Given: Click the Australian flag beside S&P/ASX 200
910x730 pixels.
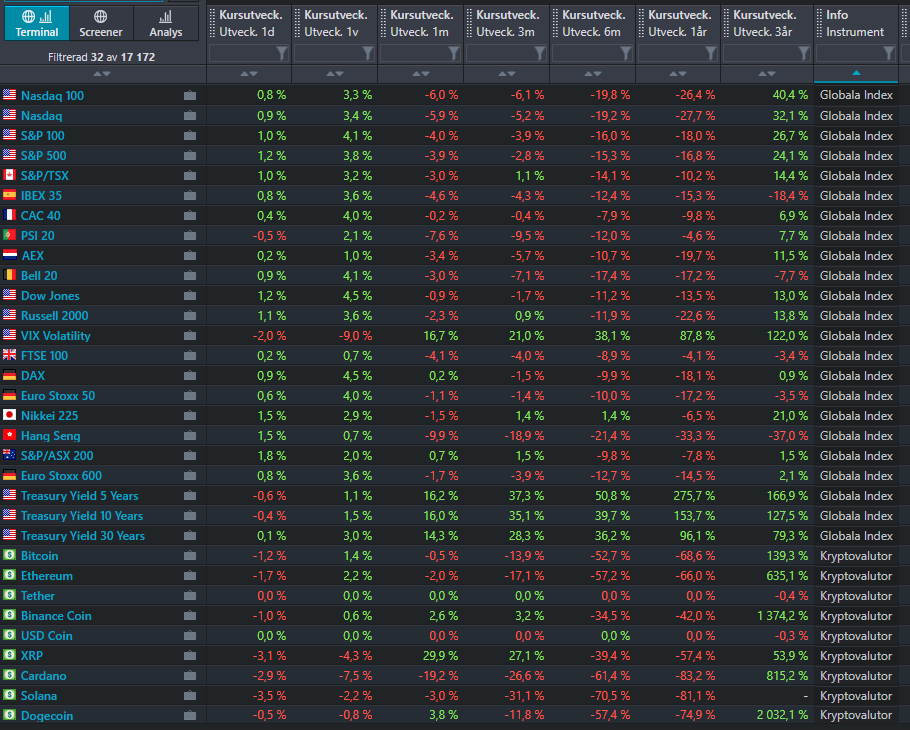Looking at the screenshot, I should (x=9, y=455).
